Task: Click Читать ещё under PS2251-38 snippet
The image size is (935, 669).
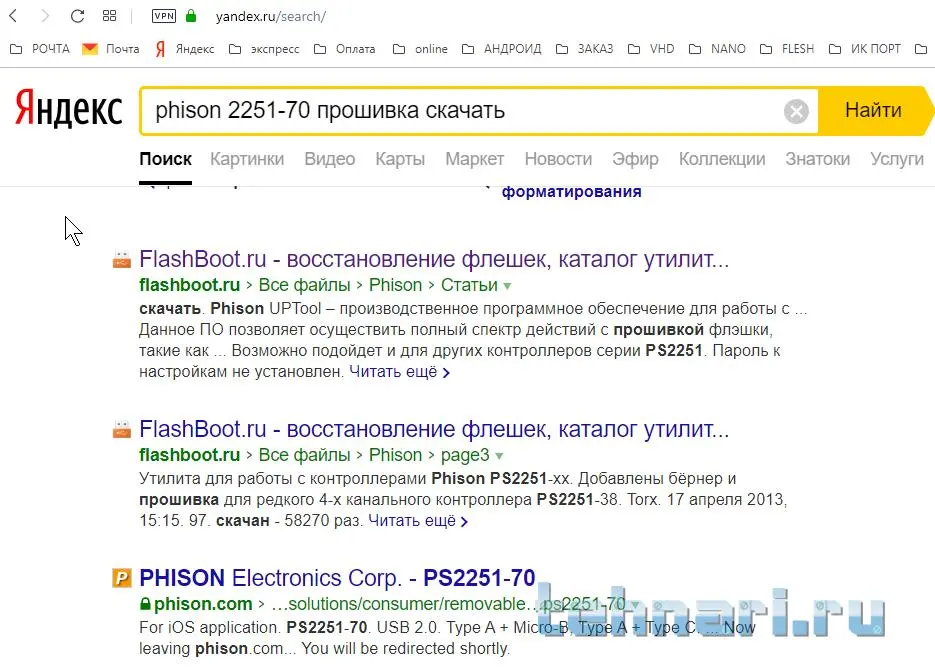Action: (x=418, y=521)
